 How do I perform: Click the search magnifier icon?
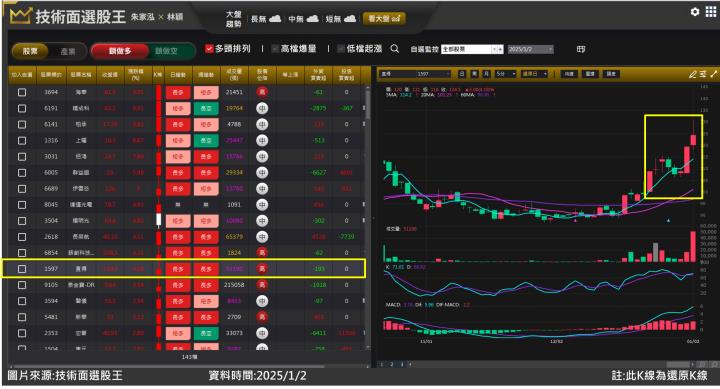[x=394, y=49]
